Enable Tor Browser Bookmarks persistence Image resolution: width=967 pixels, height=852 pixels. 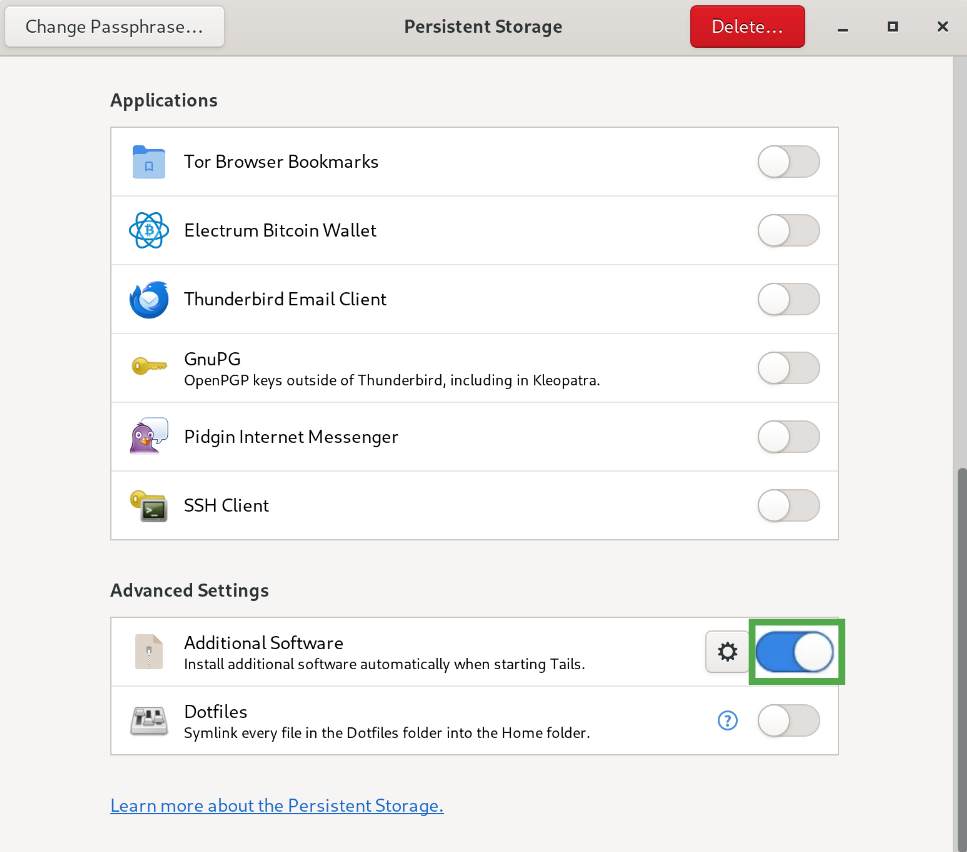[x=789, y=162]
